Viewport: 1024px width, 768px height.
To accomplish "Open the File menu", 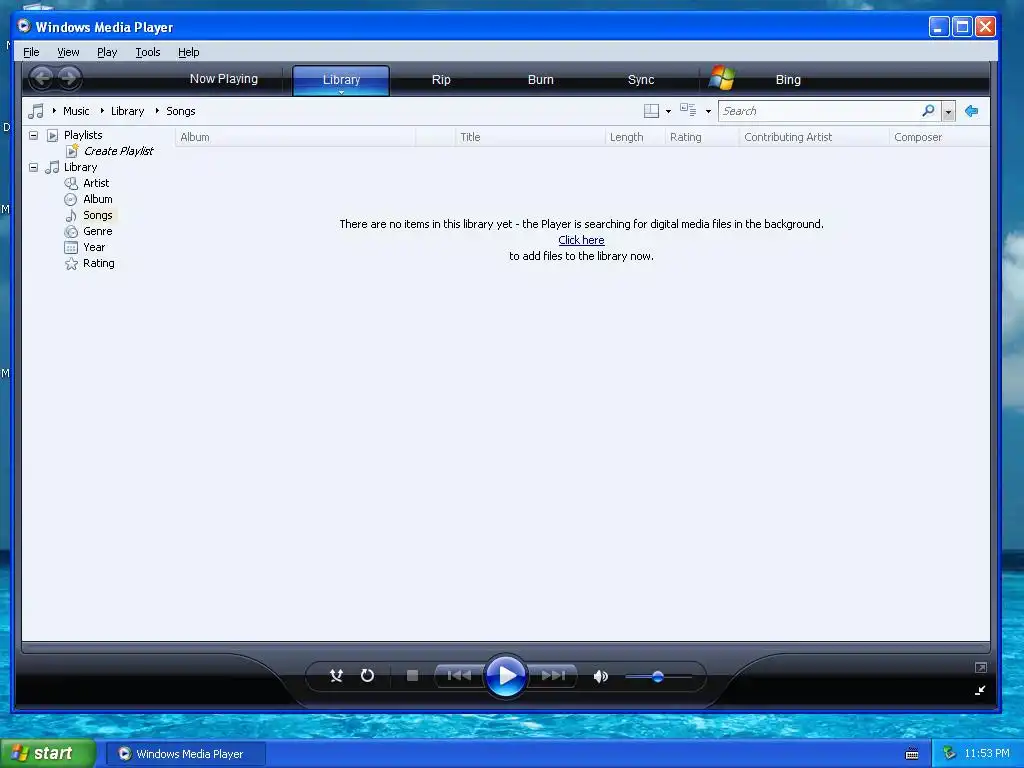I will click(x=31, y=52).
